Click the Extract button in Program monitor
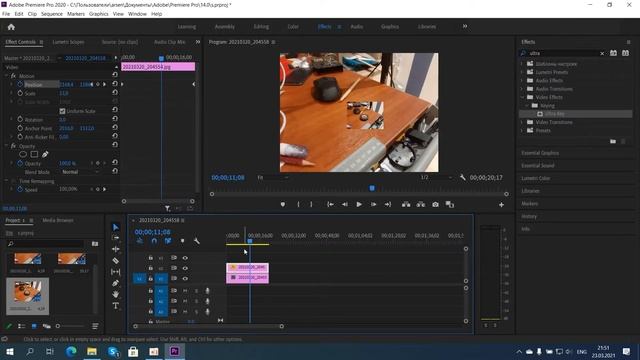This screenshot has width=640, height=360. pyautogui.click(x=420, y=204)
